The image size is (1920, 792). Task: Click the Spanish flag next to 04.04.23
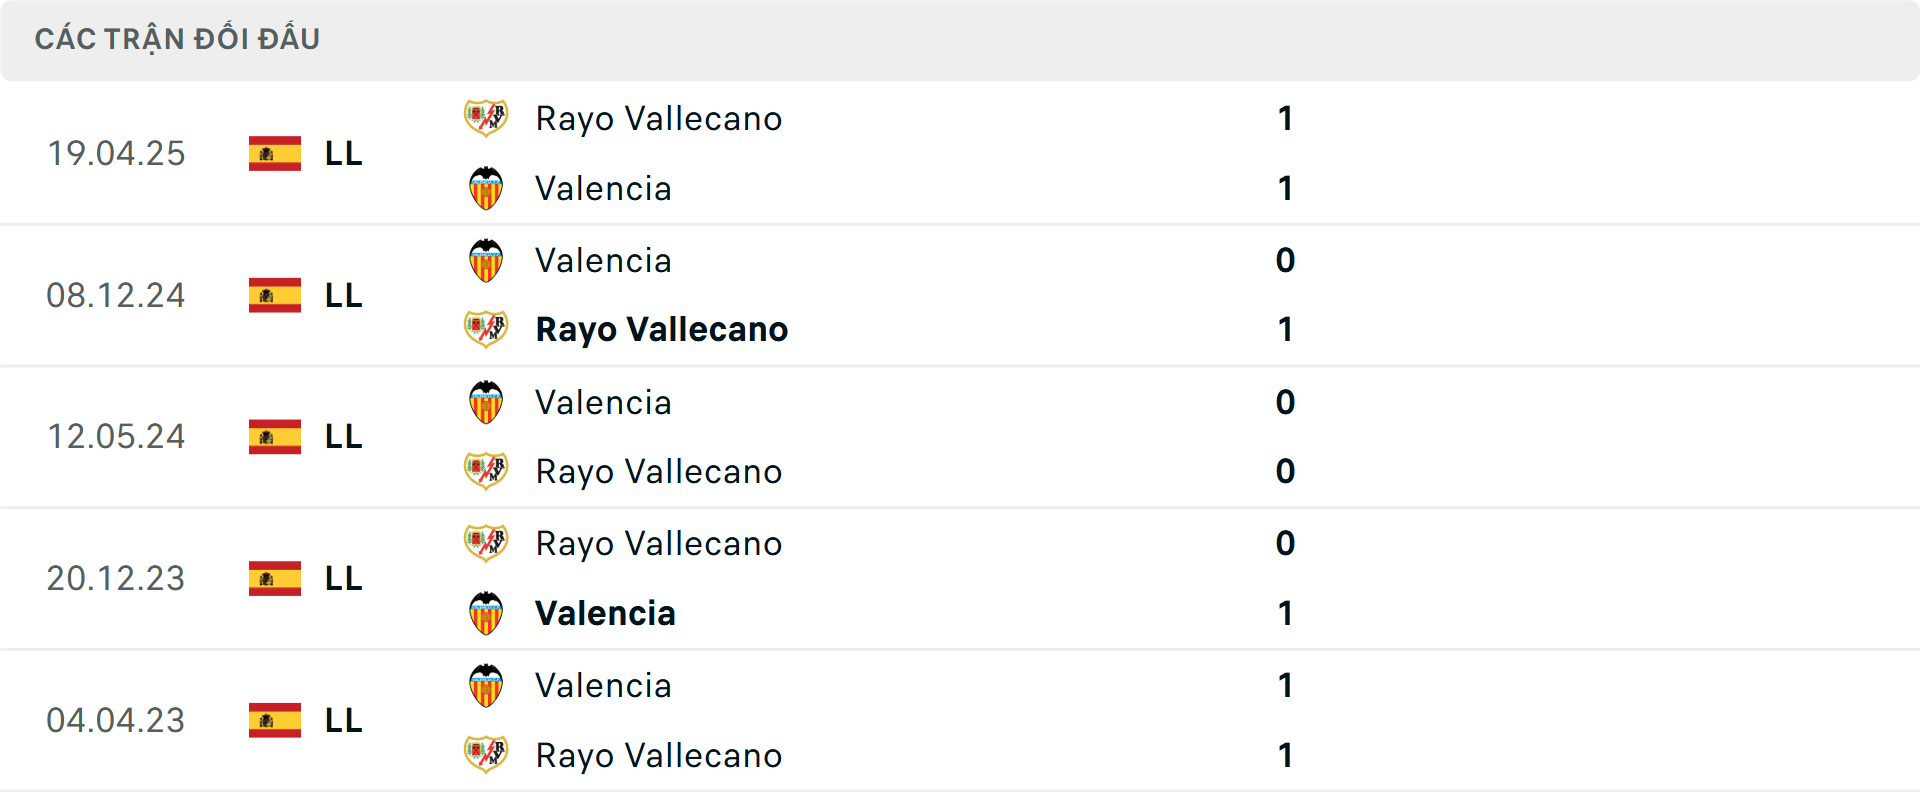click(273, 720)
